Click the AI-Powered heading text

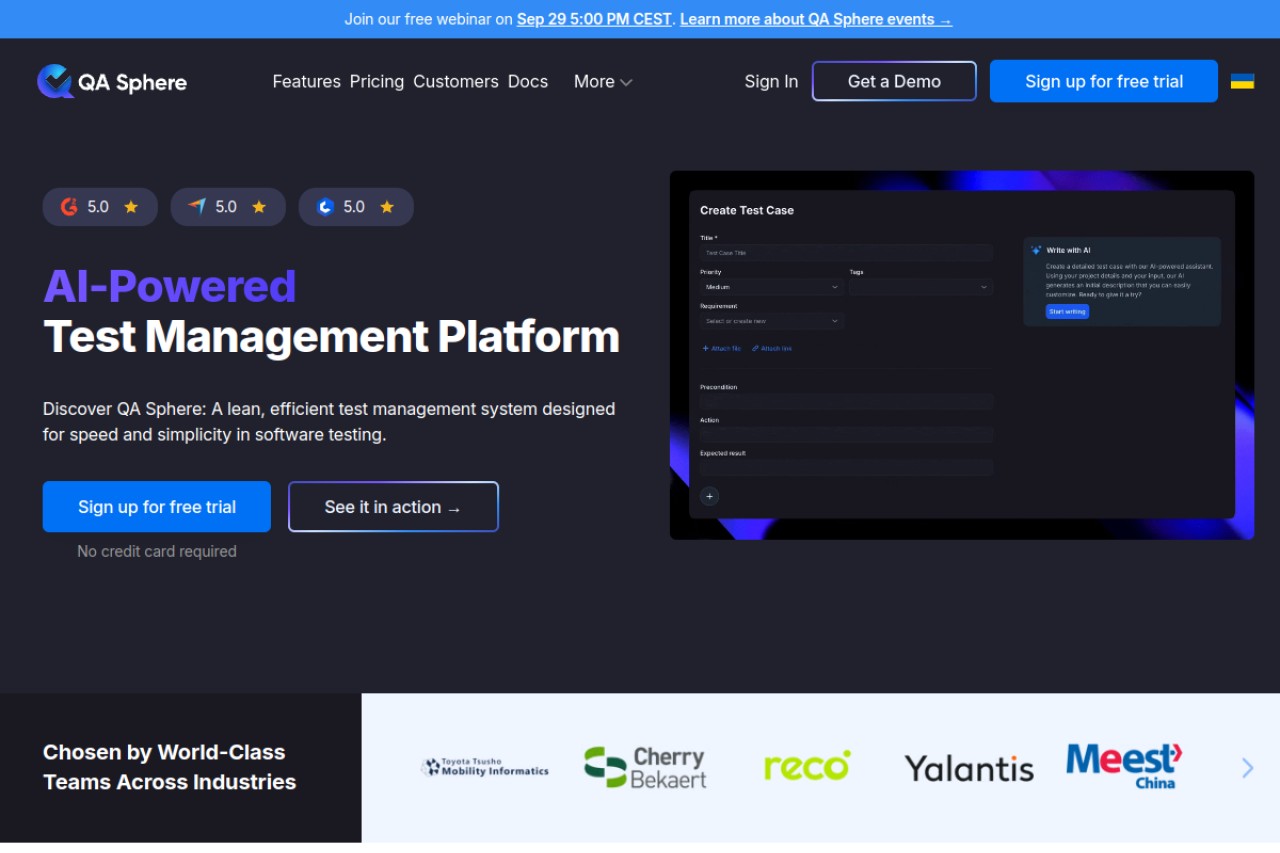[x=170, y=286]
